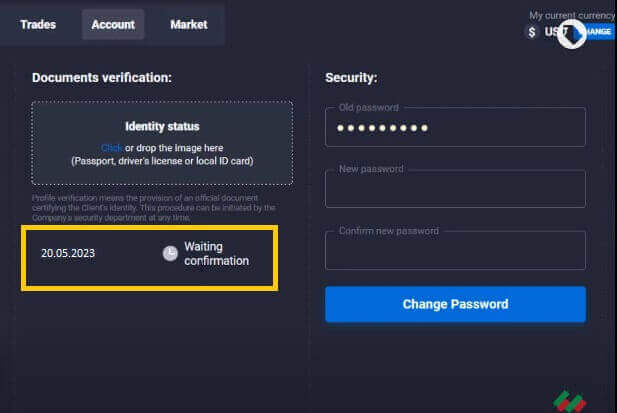Go to the Market tab
This screenshot has height=413, width=617.
click(x=188, y=24)
